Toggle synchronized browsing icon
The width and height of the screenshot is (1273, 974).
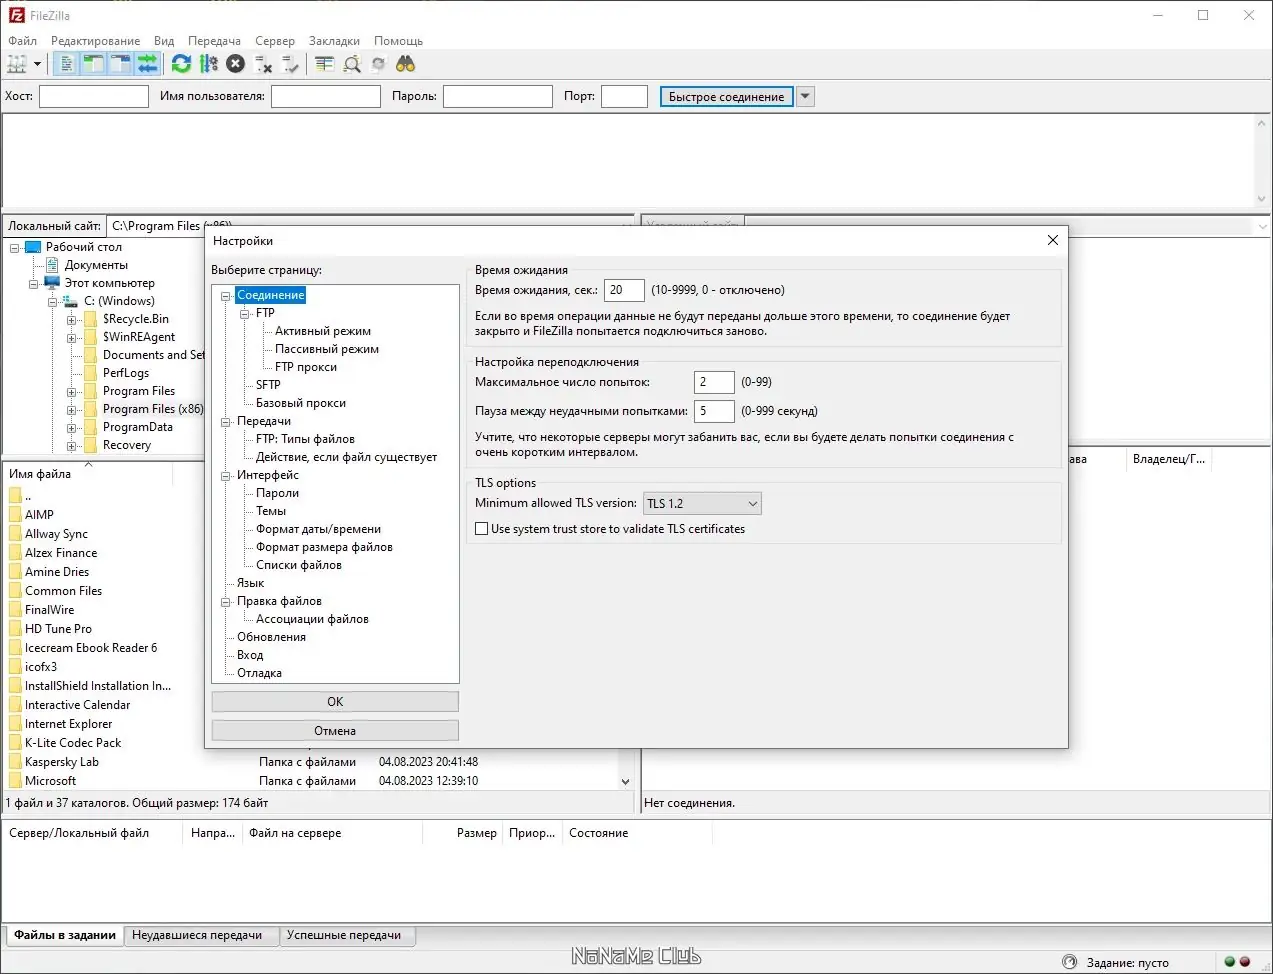click(378, 64)
